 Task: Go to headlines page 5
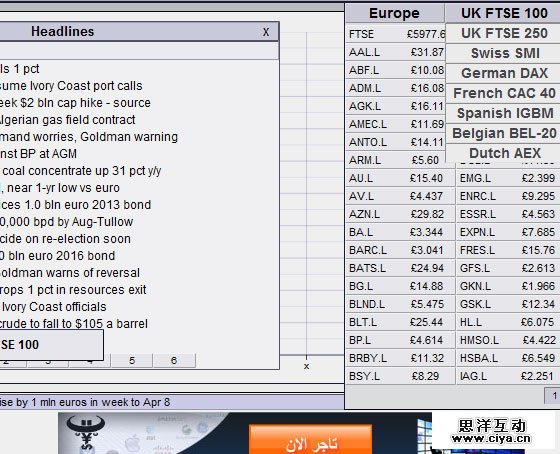point(132,360)
